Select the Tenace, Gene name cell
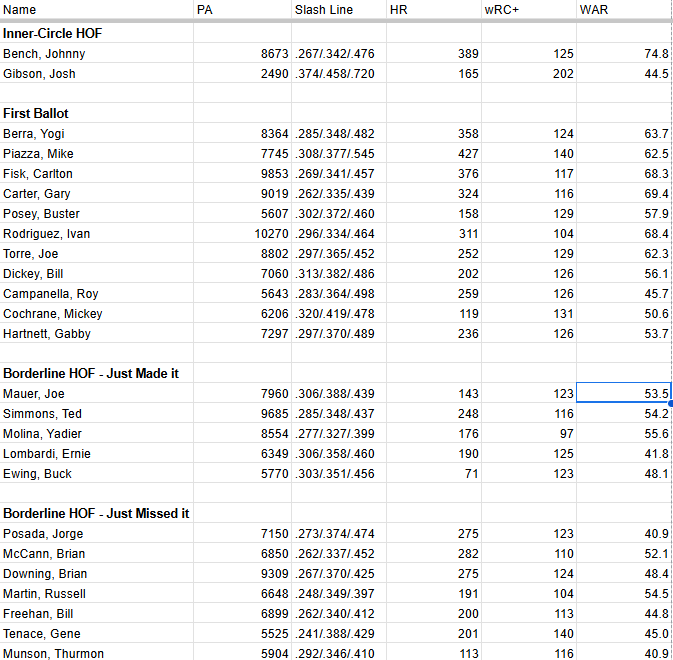673x660 pixels. pos(97,633)
